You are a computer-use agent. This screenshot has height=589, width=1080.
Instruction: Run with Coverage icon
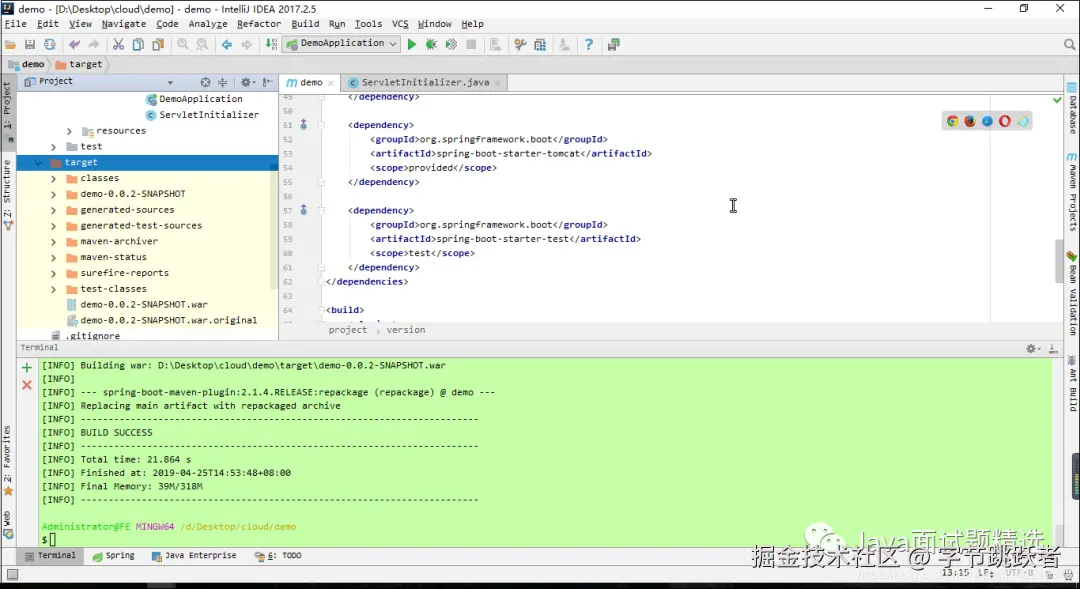coord(451,44)
